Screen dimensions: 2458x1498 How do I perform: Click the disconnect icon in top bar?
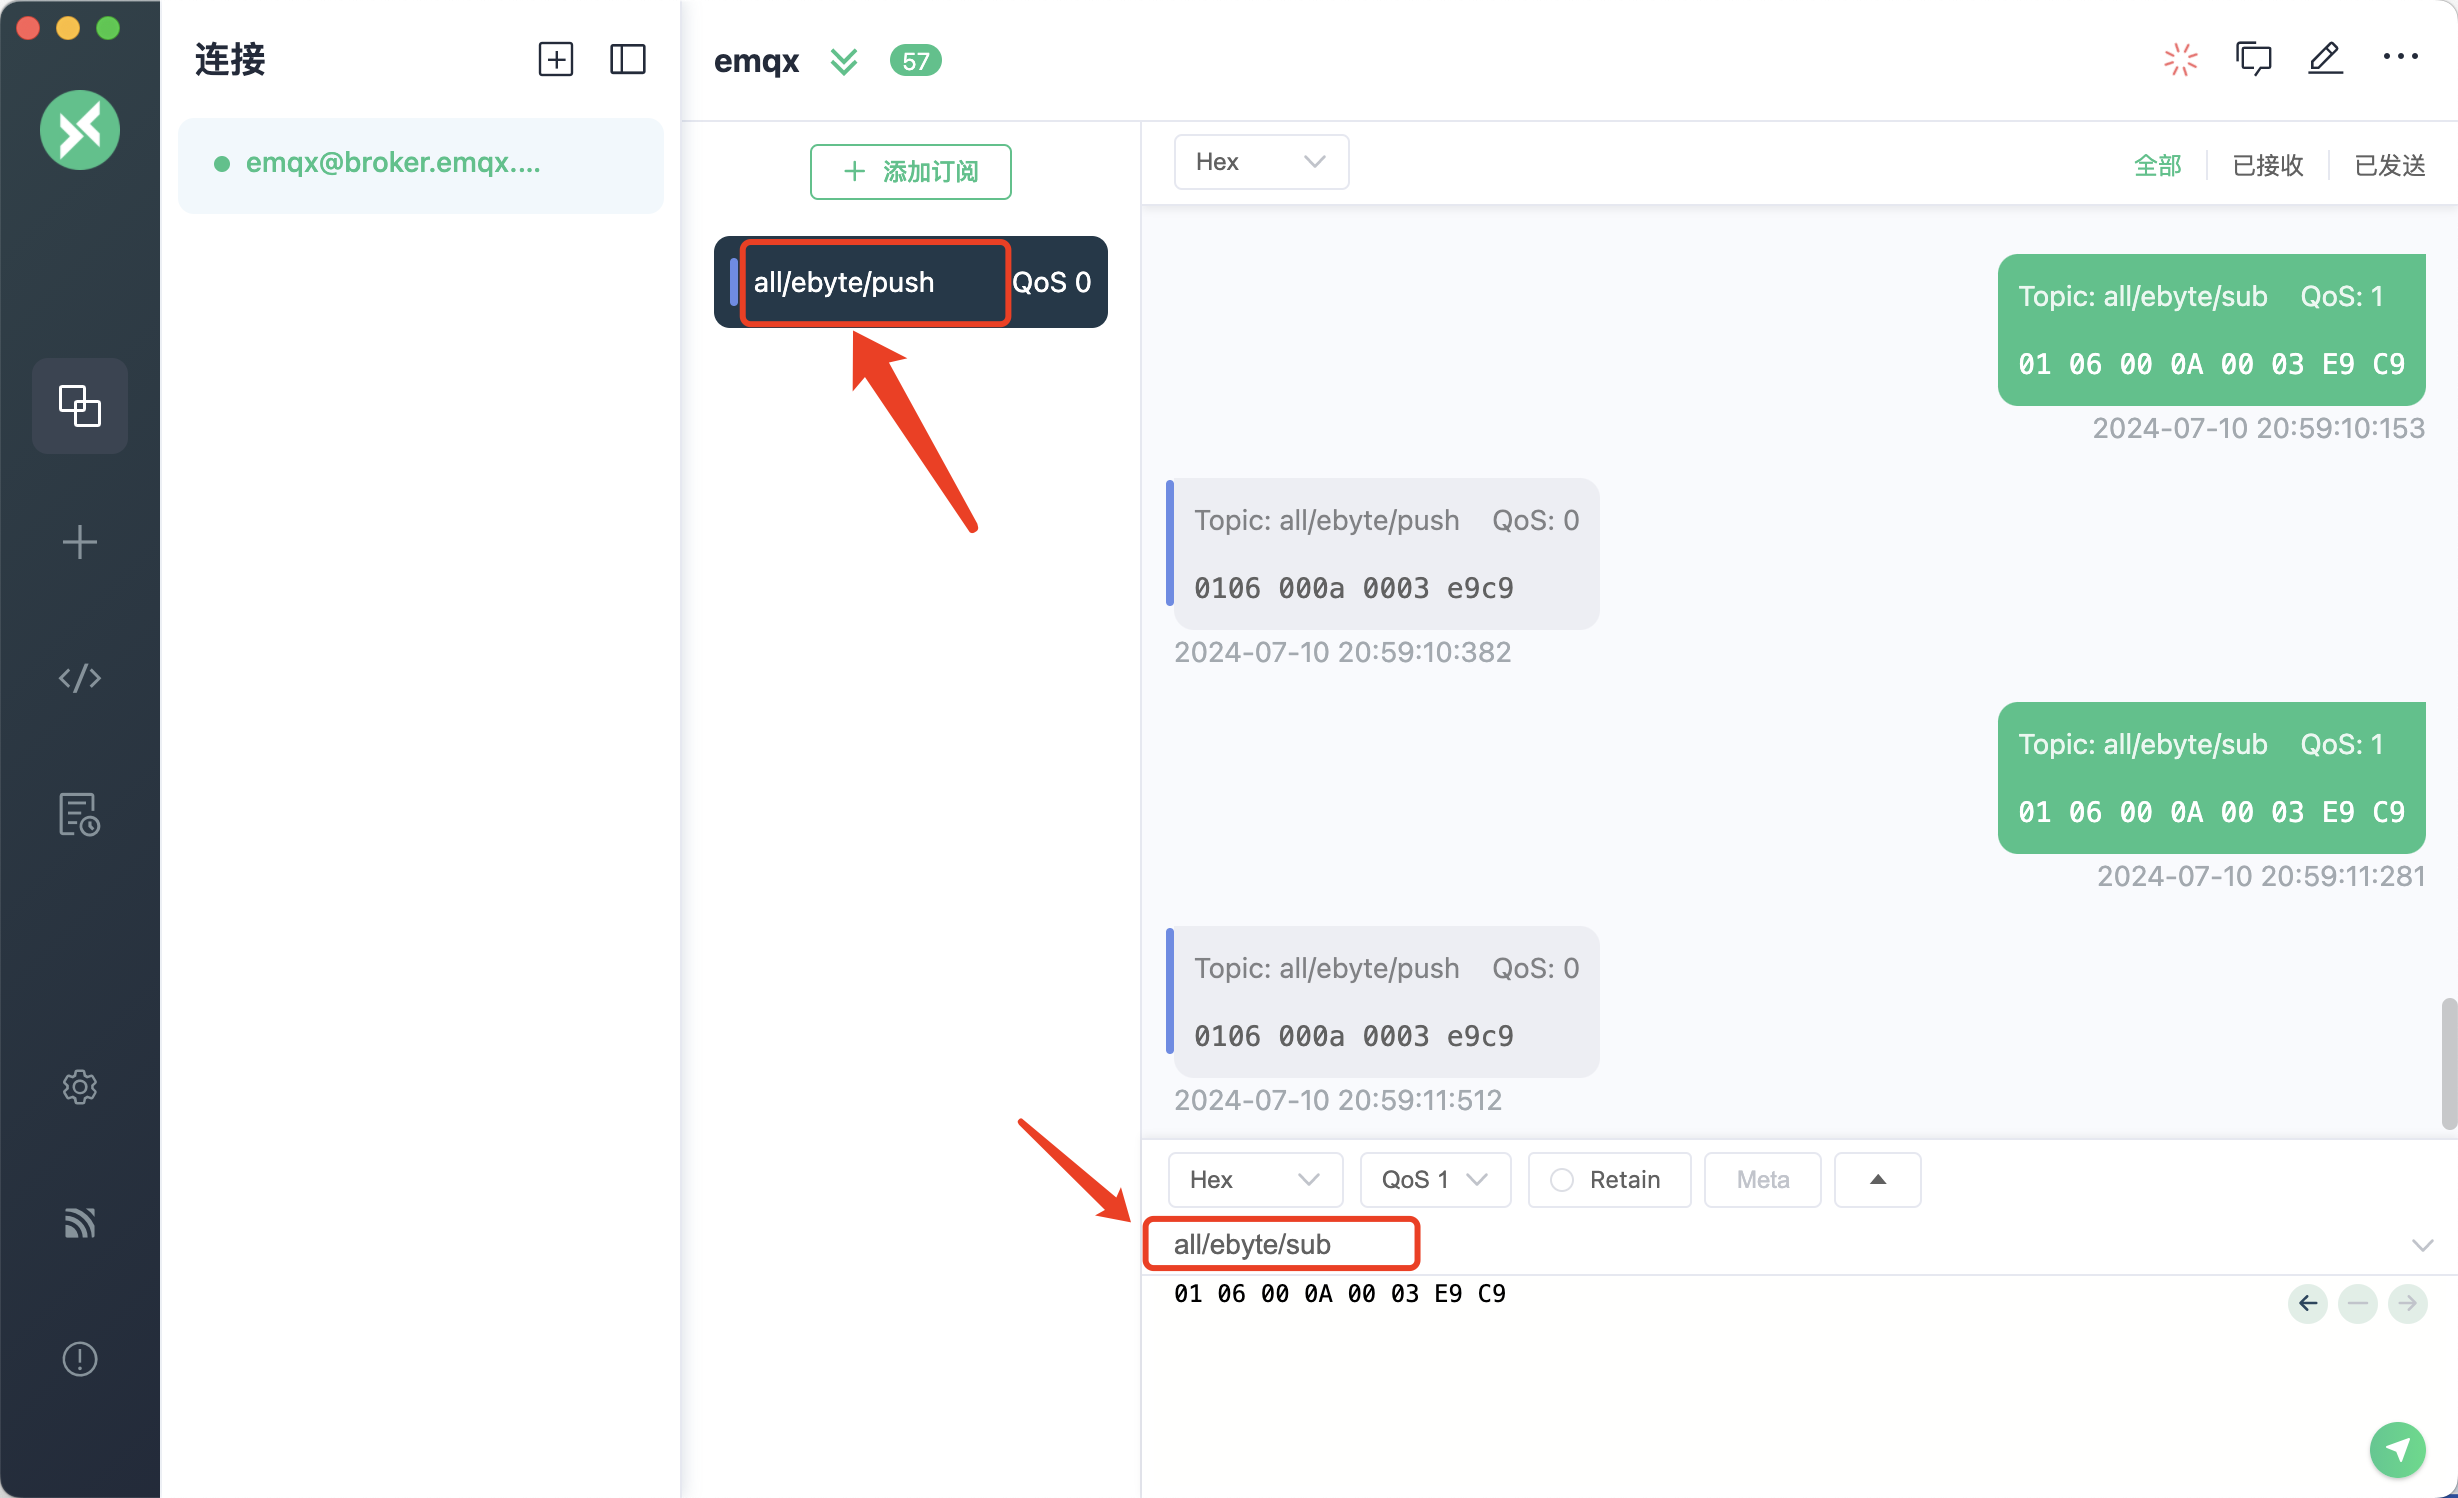coord(2180,59)
